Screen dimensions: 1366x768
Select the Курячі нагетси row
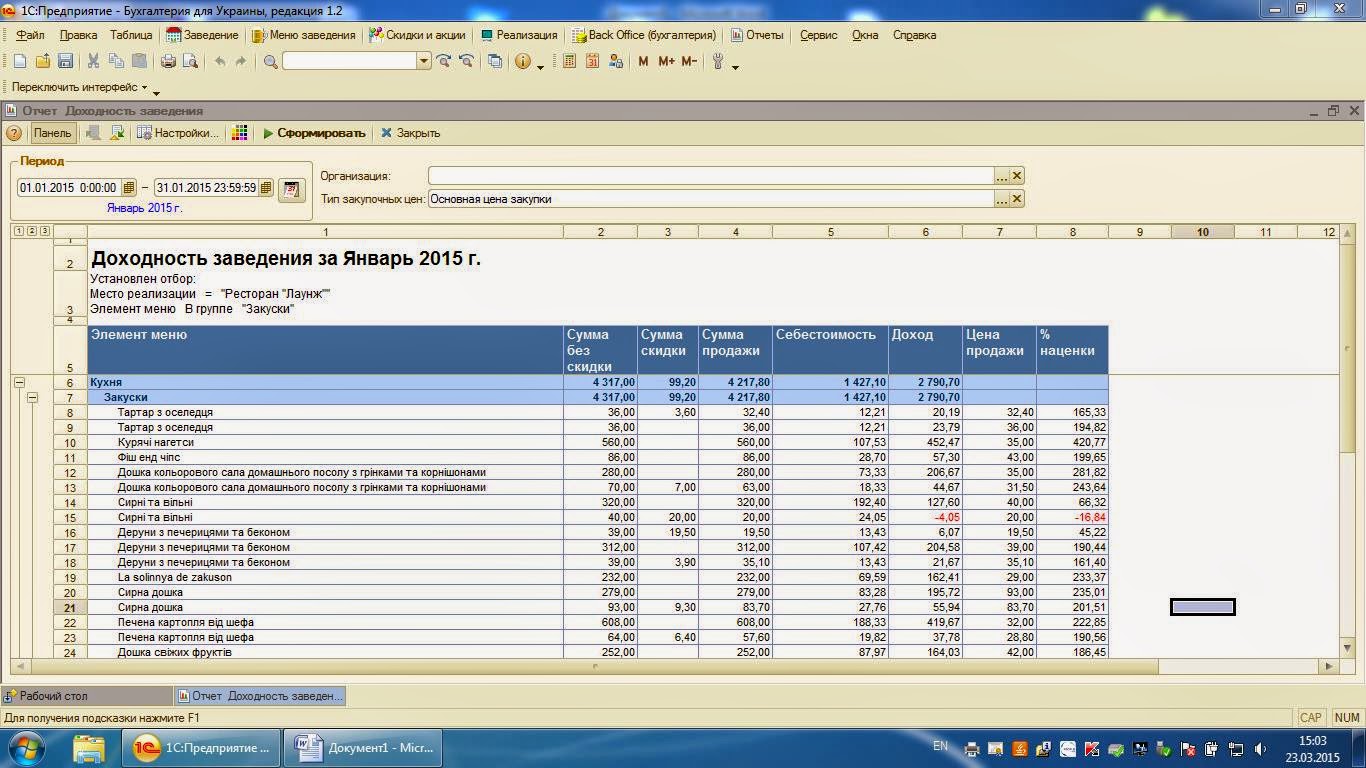598,442
